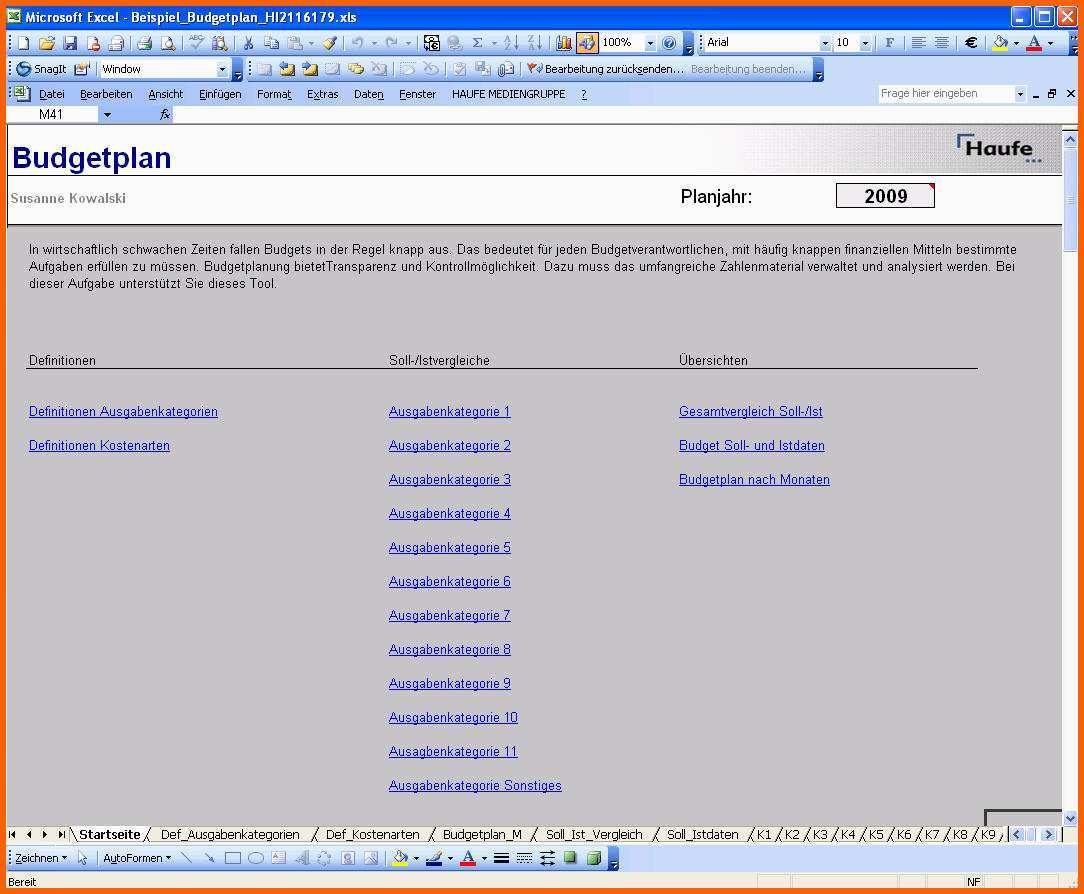Viewport: 1084px width, 894px height.
Task: Toggle the Drawing toolbar button
Action: [587, 43]
